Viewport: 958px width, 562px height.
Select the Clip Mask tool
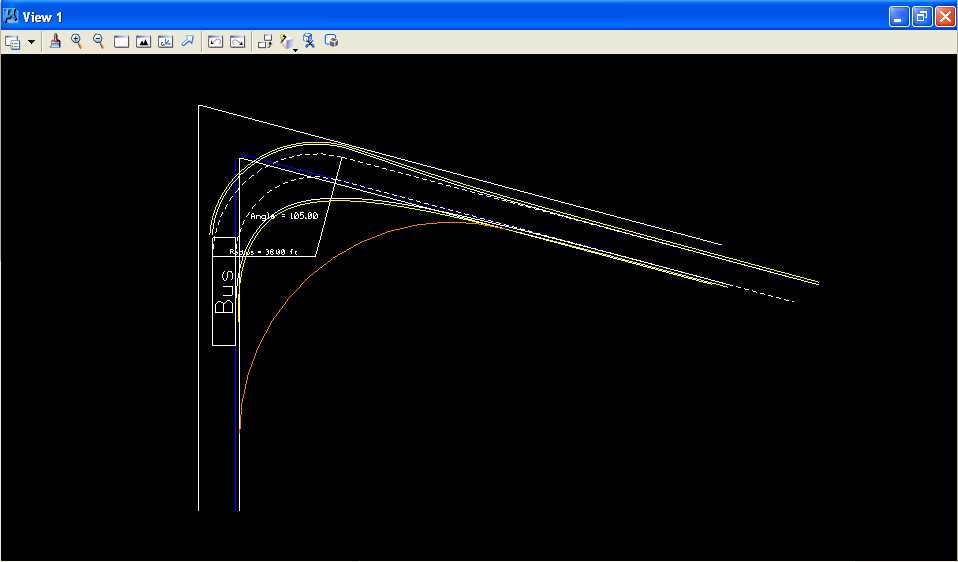pos(332,41)
